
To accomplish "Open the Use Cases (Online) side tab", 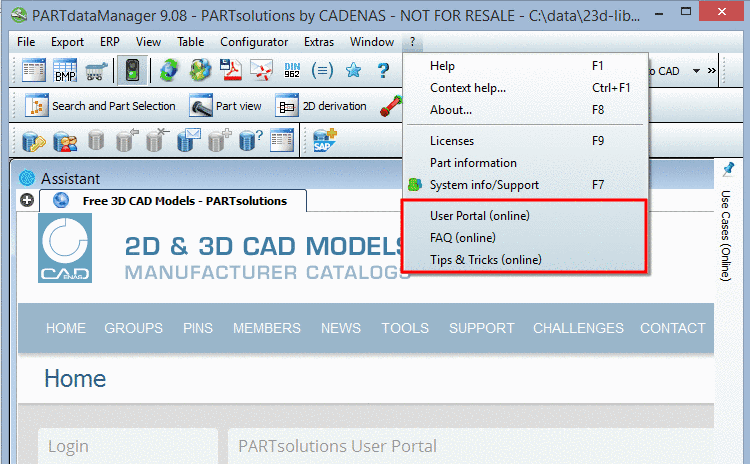I will 726,235.
